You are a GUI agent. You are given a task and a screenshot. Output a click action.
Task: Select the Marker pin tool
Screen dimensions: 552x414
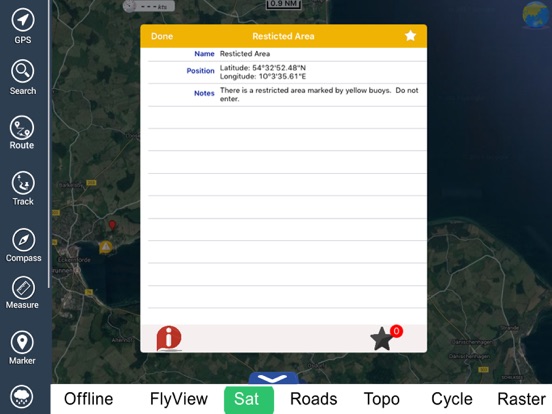[22, 342]
